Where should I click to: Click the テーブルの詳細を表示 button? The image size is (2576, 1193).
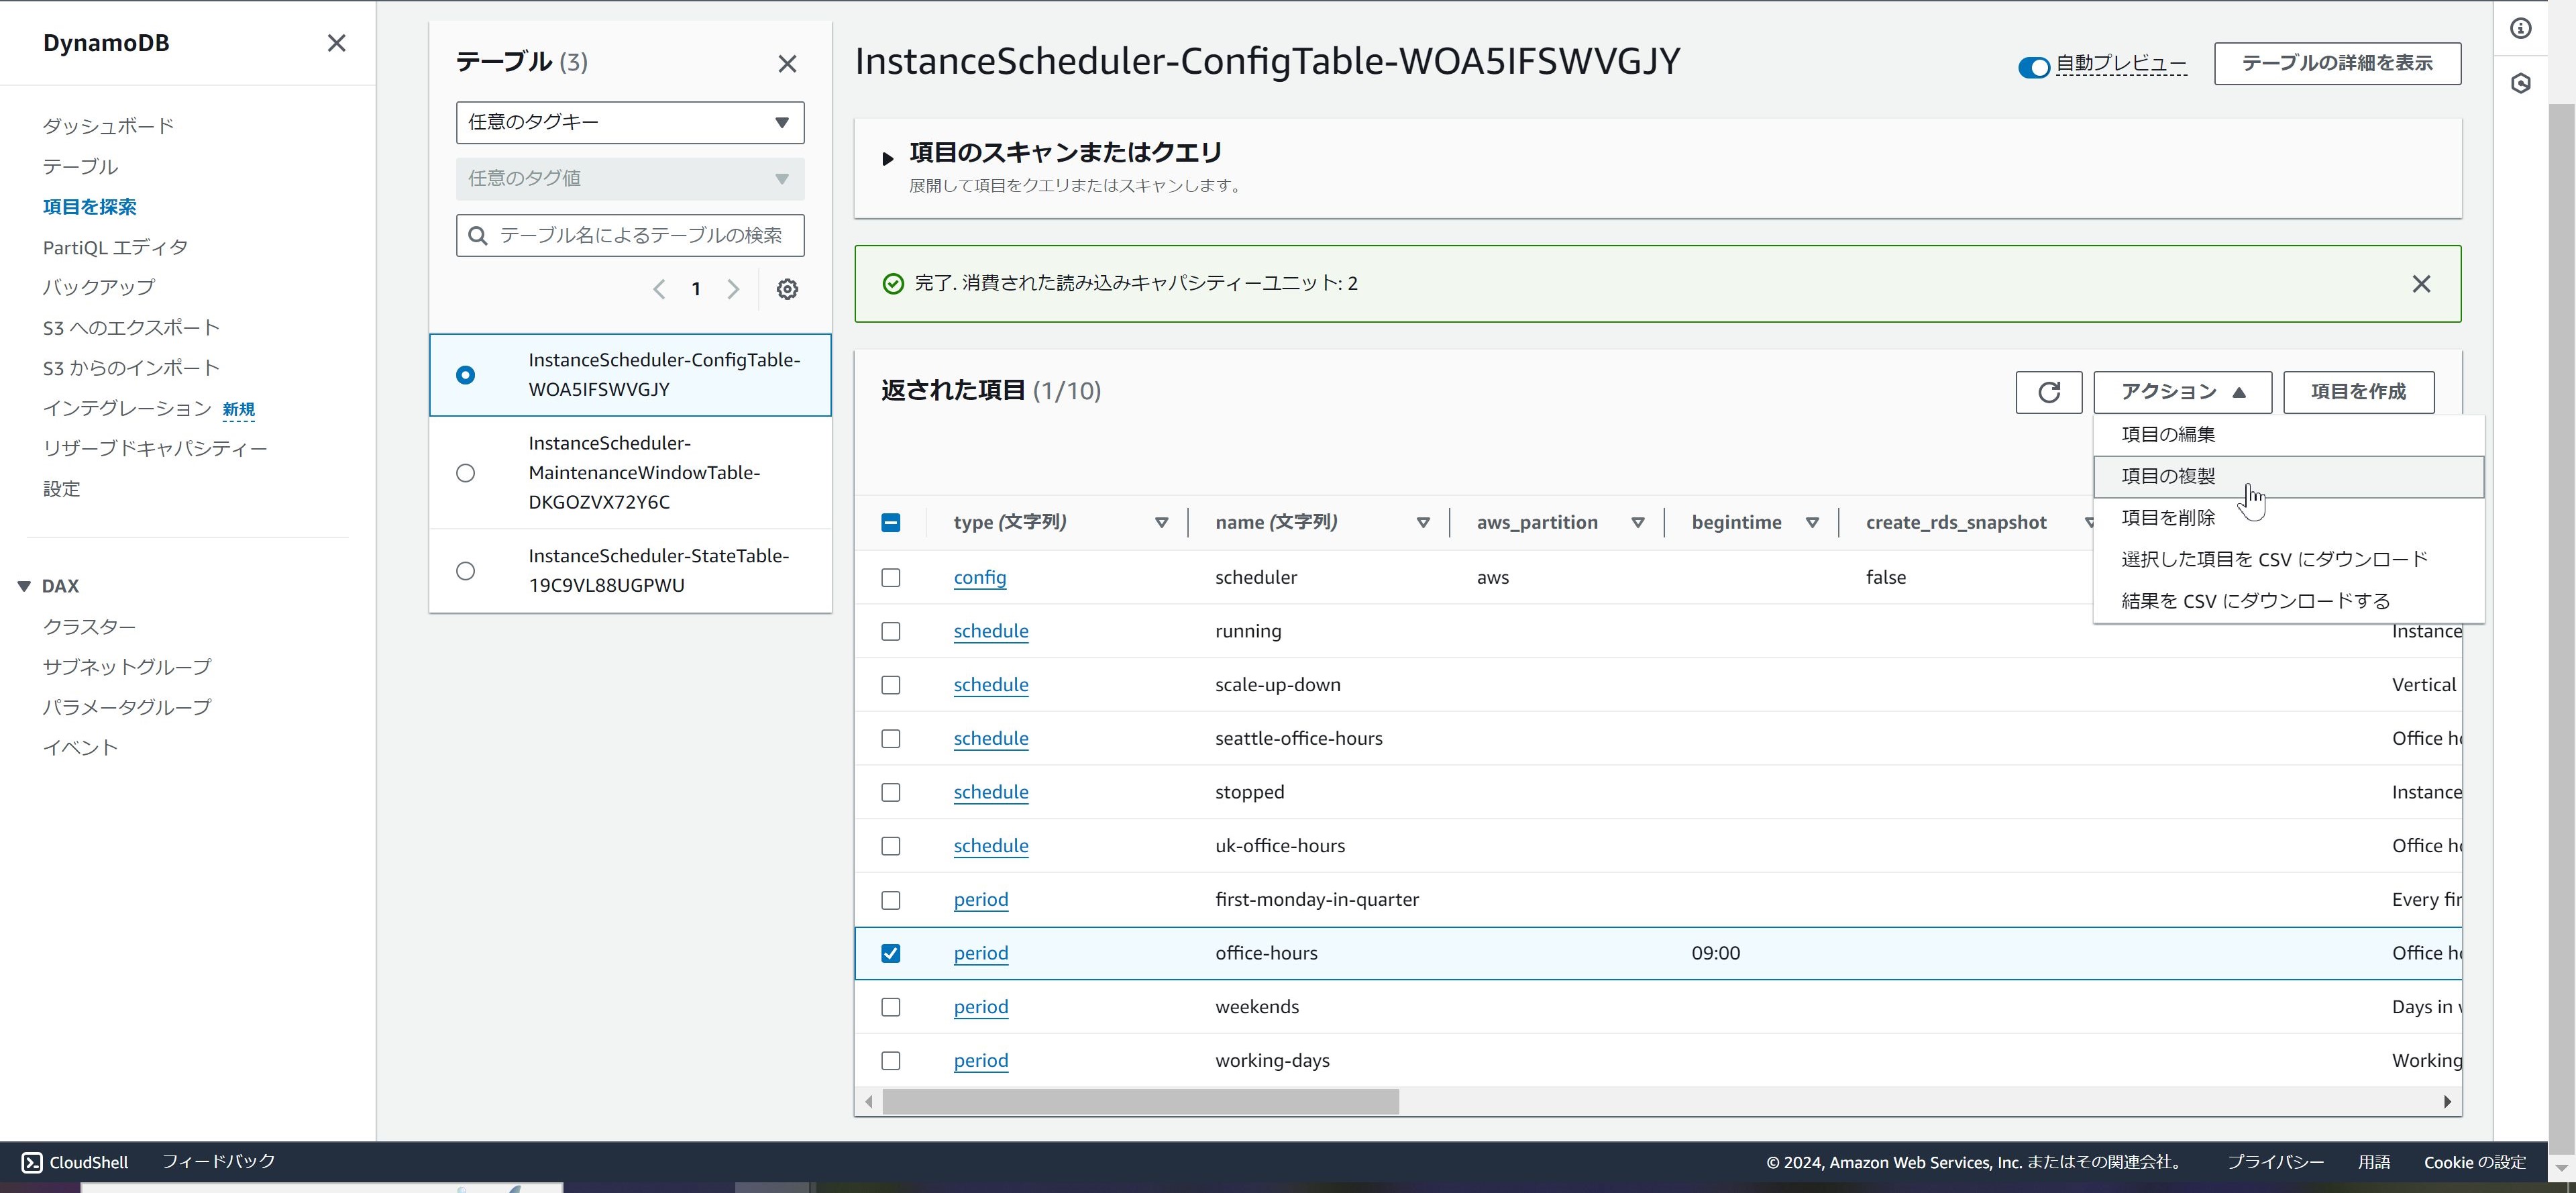click(2337, 63)
